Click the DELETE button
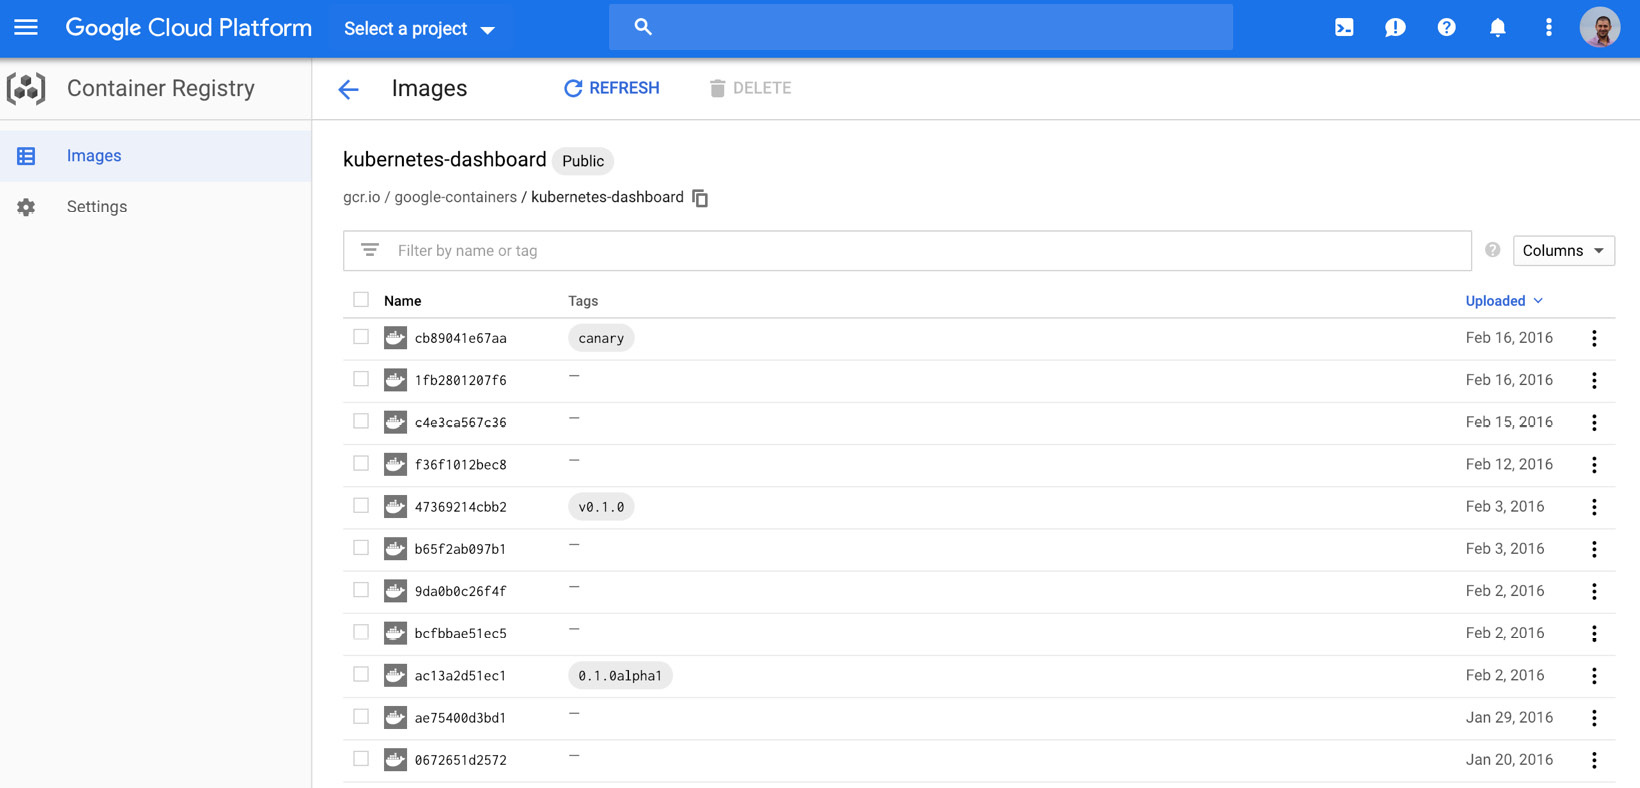1640x788 pixels. click(x=750, y=88)
